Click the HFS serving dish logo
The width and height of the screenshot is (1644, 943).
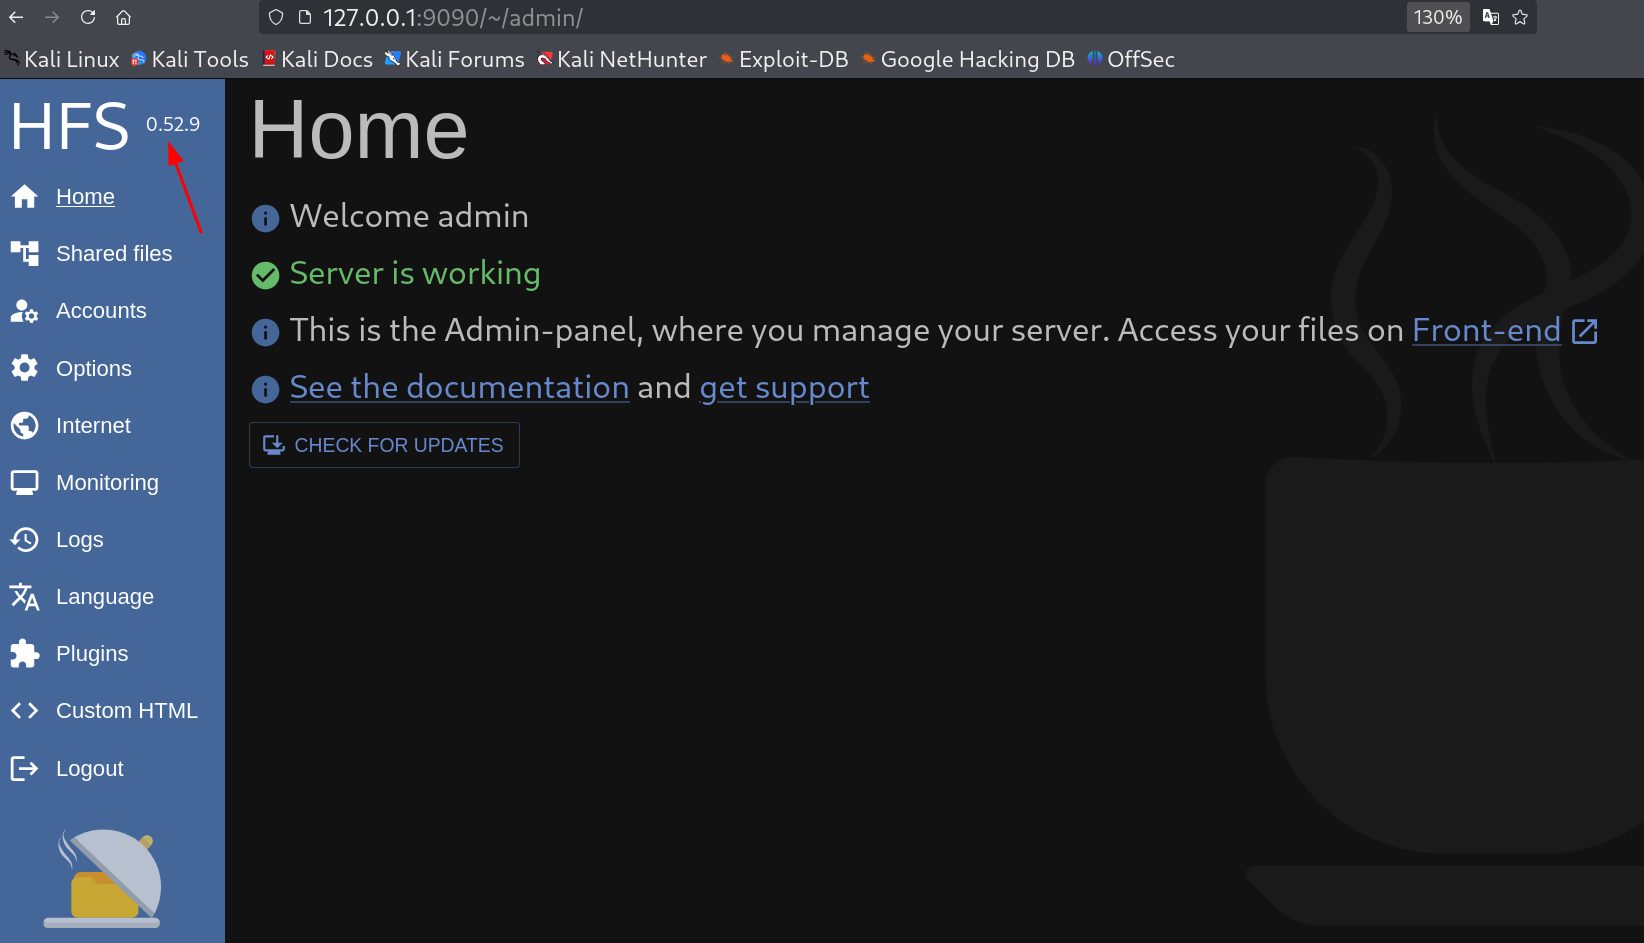103,878
